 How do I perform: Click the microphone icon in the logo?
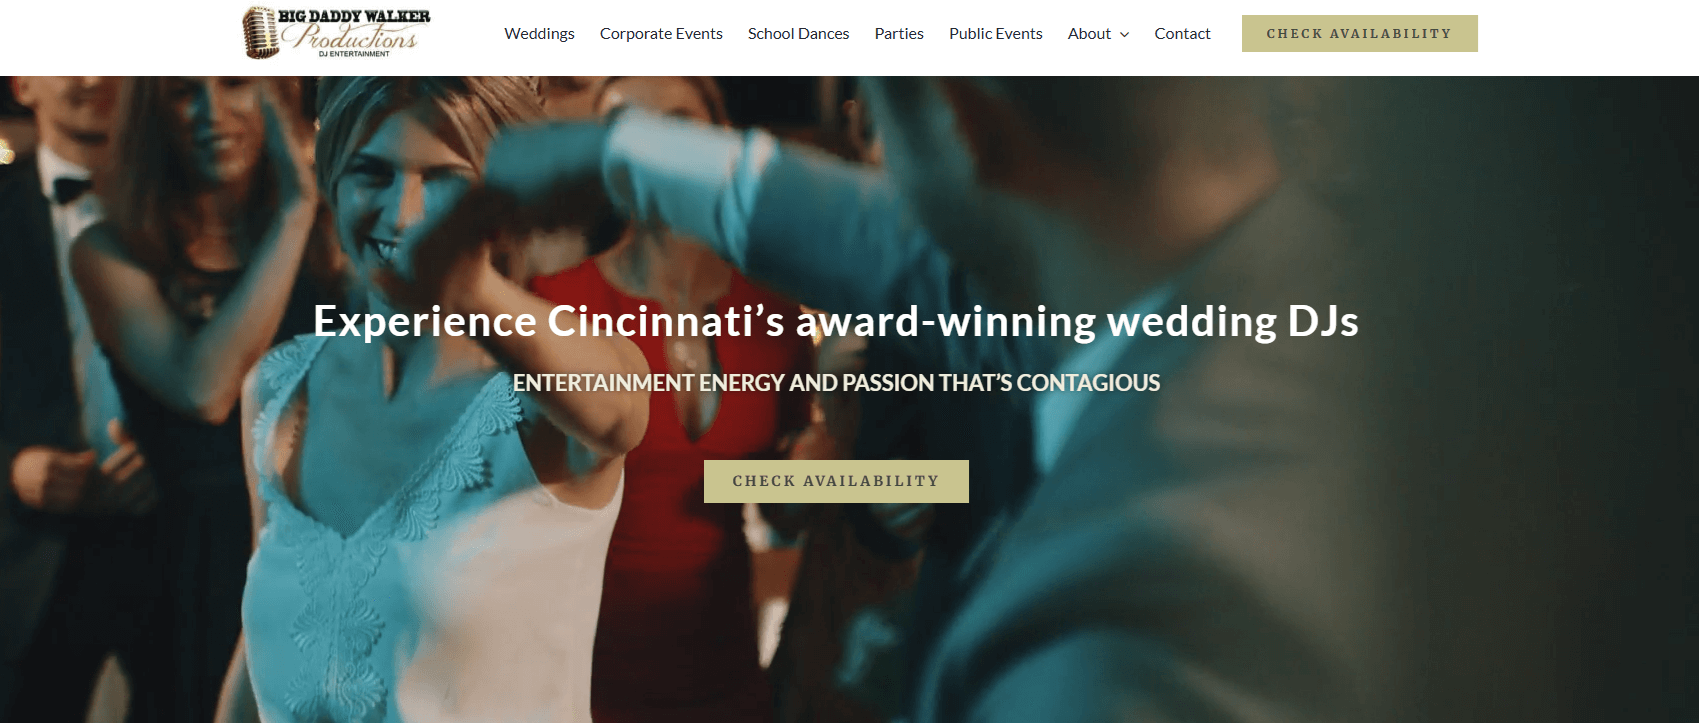(260, 33)
